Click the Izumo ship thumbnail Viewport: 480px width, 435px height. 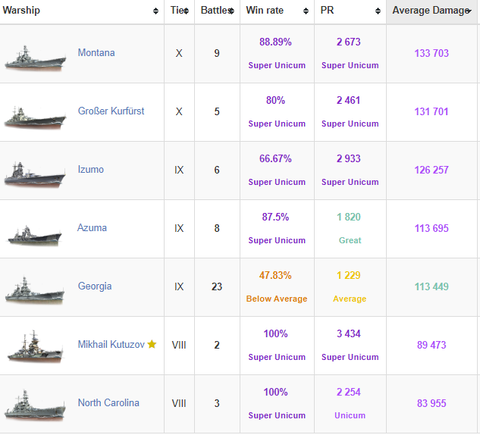(35, 175)
